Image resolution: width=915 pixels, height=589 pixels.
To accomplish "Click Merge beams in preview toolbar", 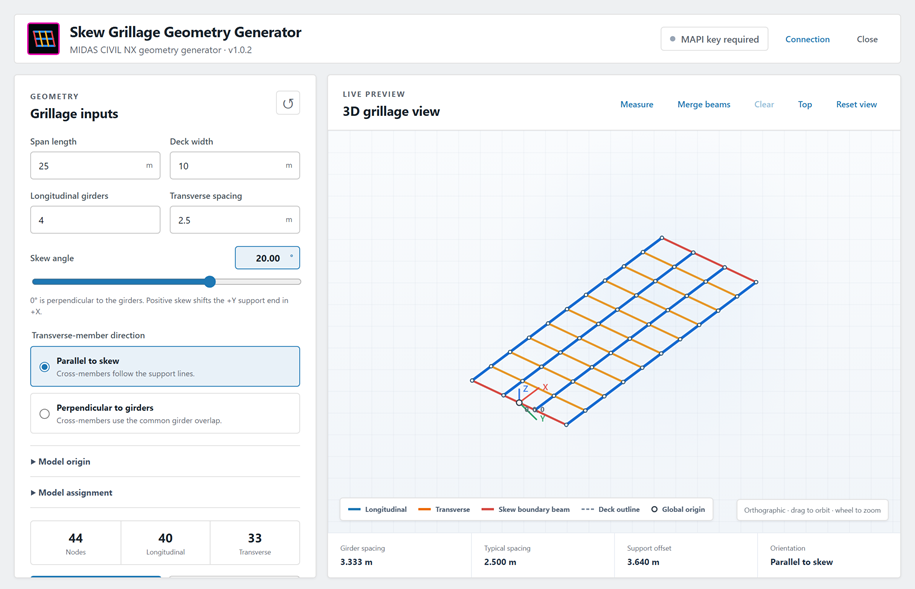I will [704, 104].
